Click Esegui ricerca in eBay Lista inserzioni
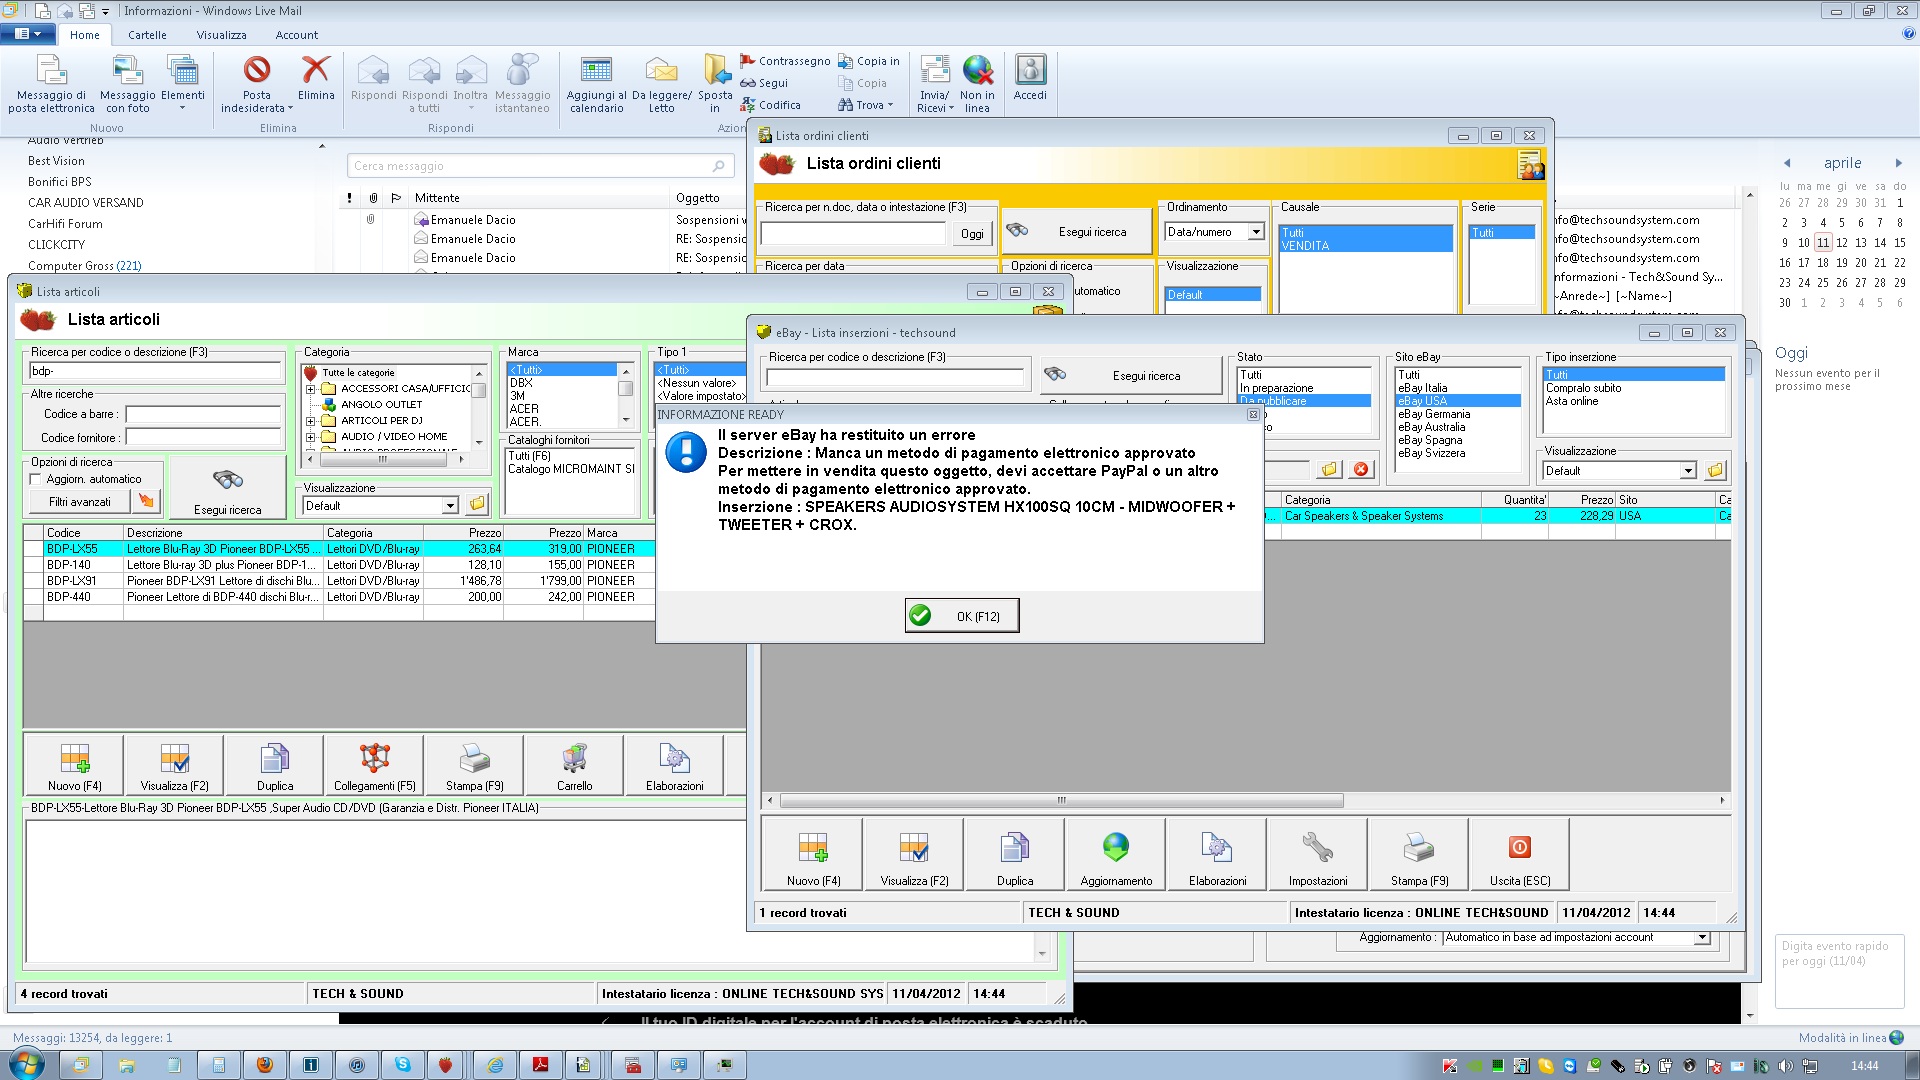This screenshot has width=1920, height=1080. 1131,375
